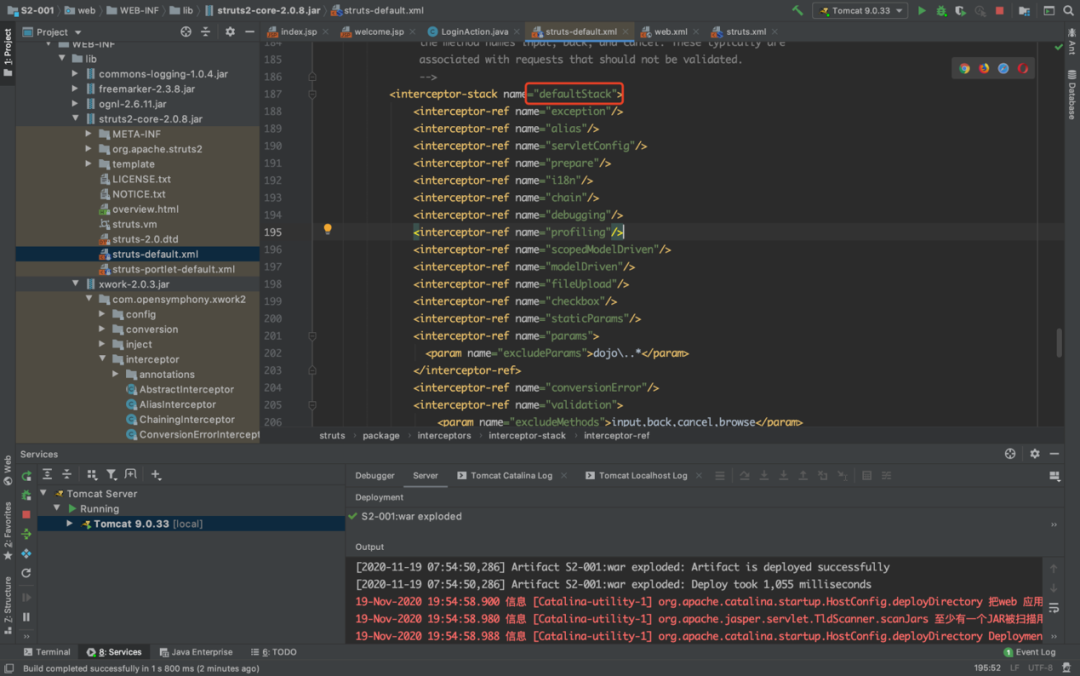Open the Tomcat Localhost Log tab
Viewport: 1080px width, 676px height.
(x=643, y=475)
